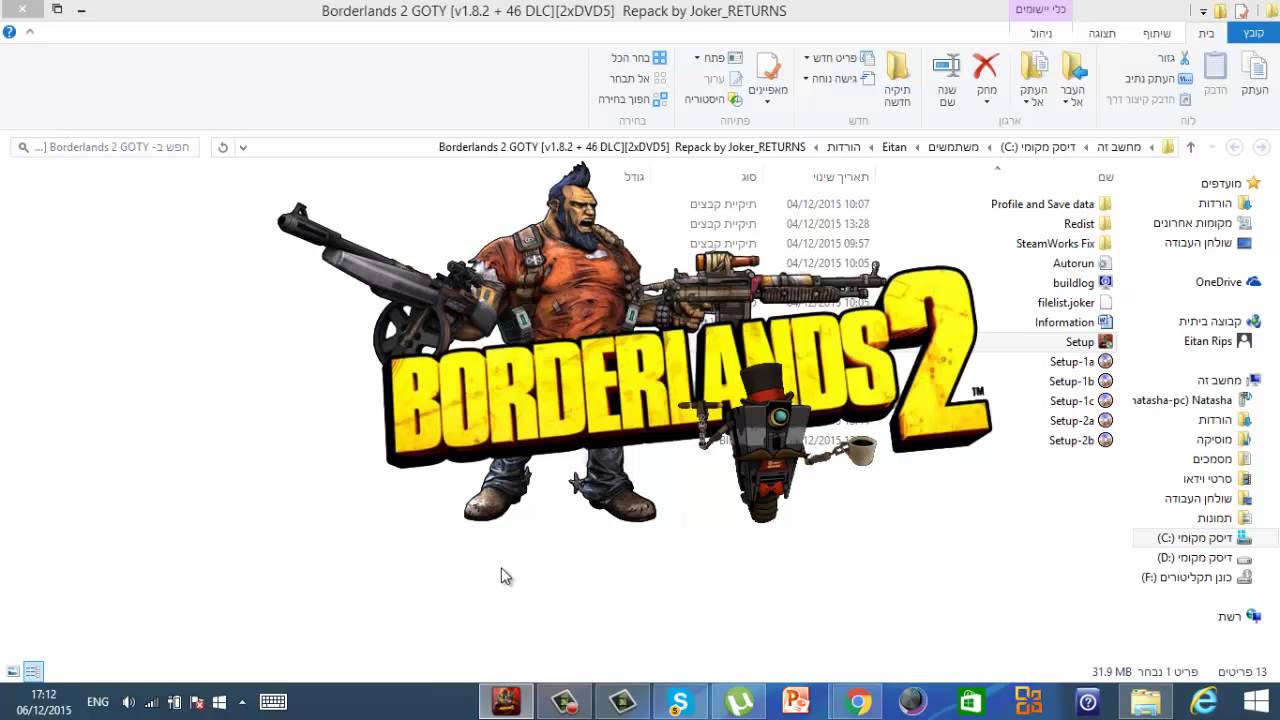The width and height of the screenshot is (1280, 720).
Task: Click the PowerPoint taskbar icon
Action: pos(797,702)
